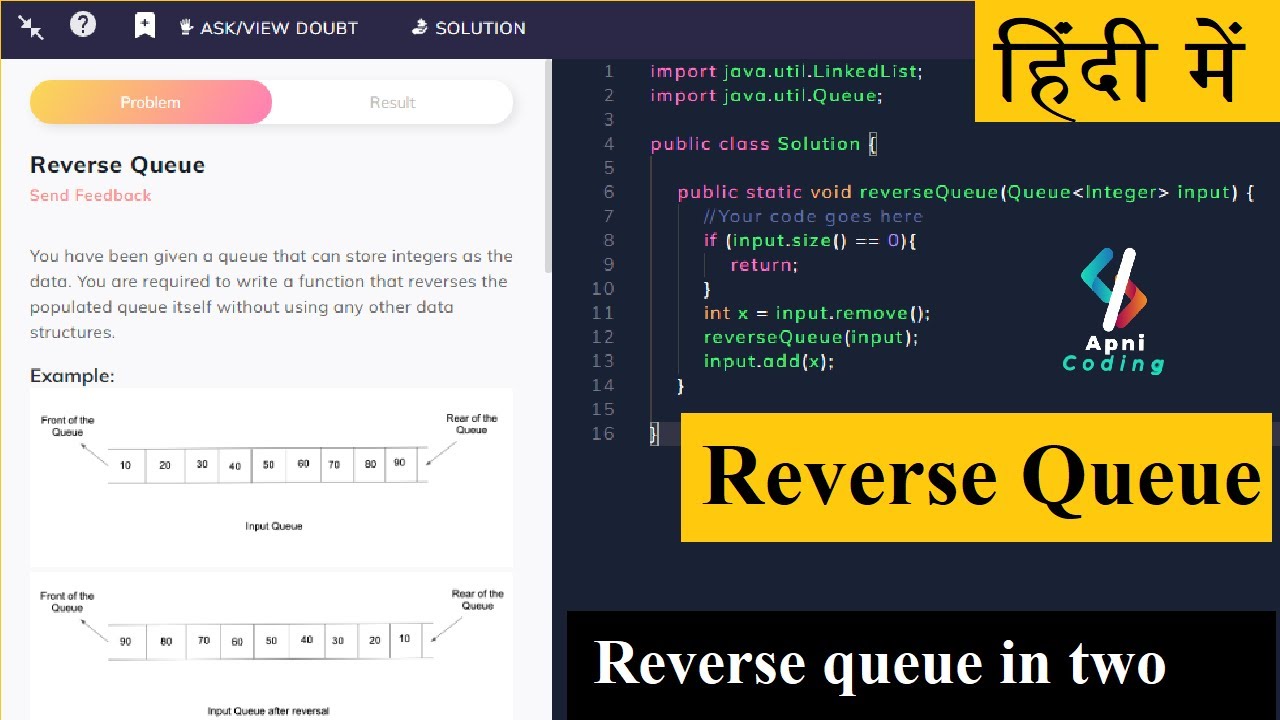
Task: Switch to the Problem tab
Action: coord(151,102)
